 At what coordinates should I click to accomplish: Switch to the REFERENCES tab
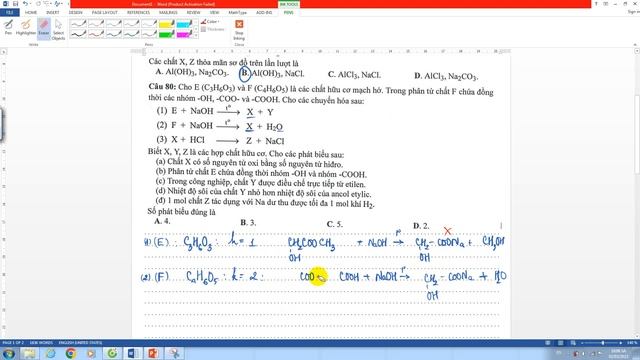[x=138, y=13]
